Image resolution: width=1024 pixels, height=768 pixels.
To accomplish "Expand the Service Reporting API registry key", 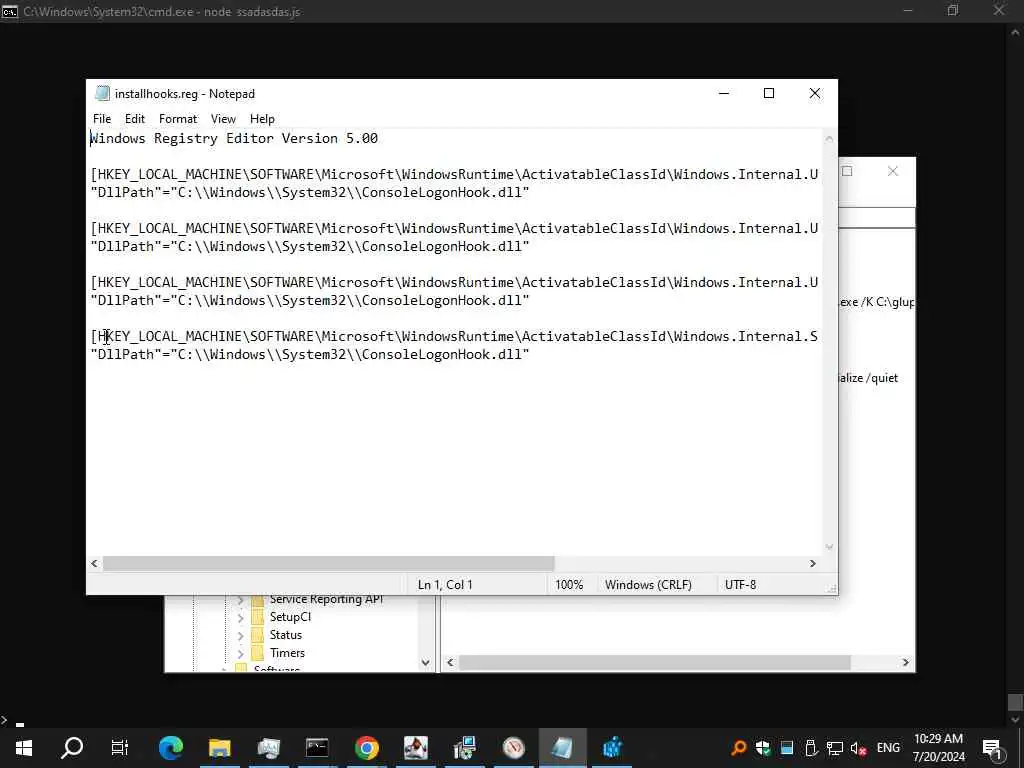I will click(x=240, y=600).
